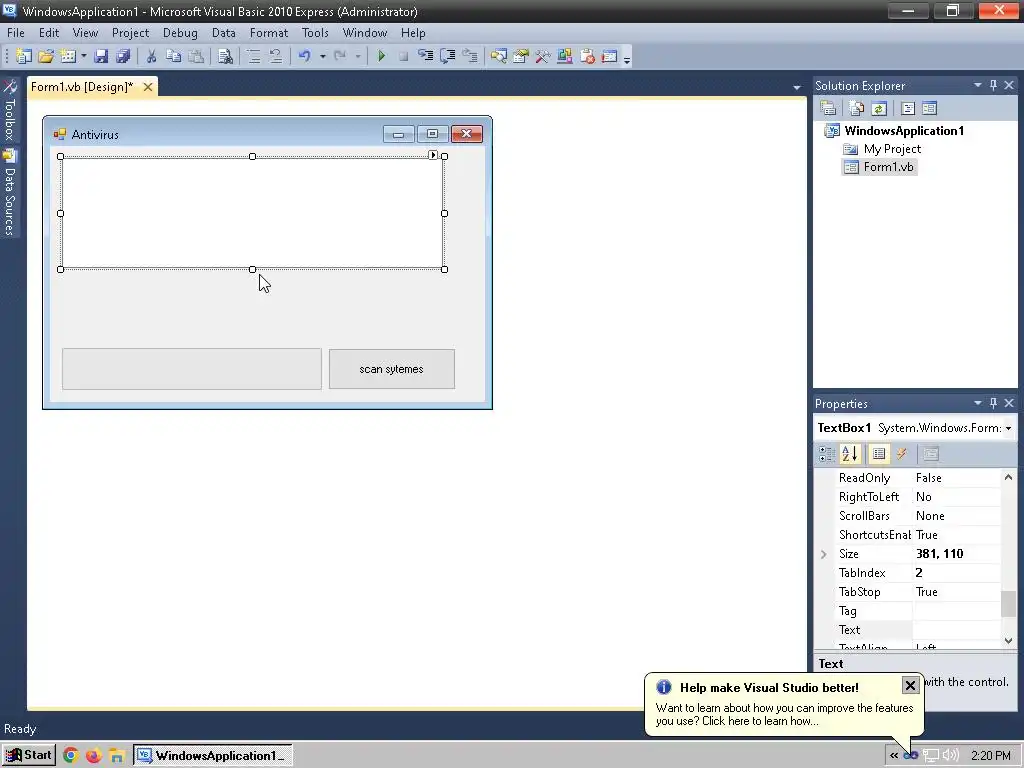Open the Data Sources side tab

(9, 194)
